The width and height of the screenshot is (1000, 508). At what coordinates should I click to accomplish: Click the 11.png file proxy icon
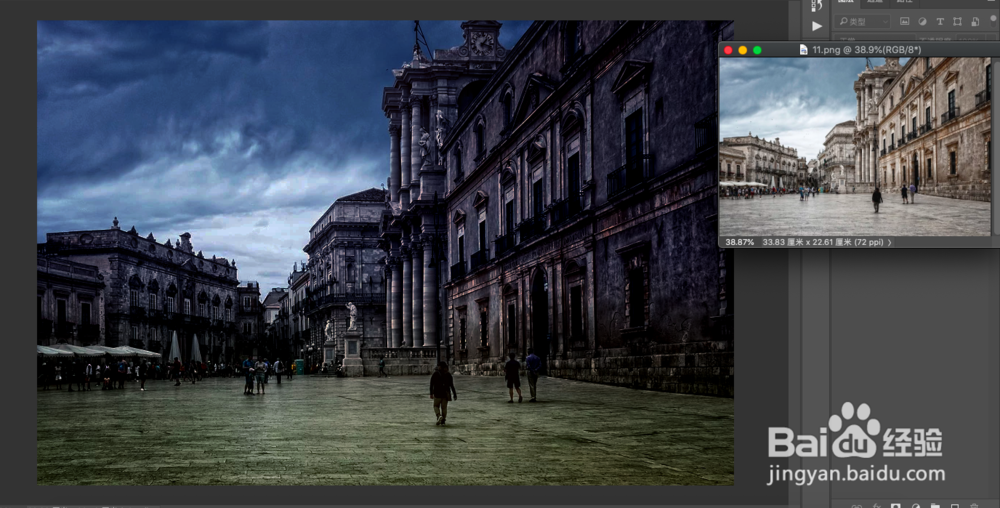pos(804,50)
